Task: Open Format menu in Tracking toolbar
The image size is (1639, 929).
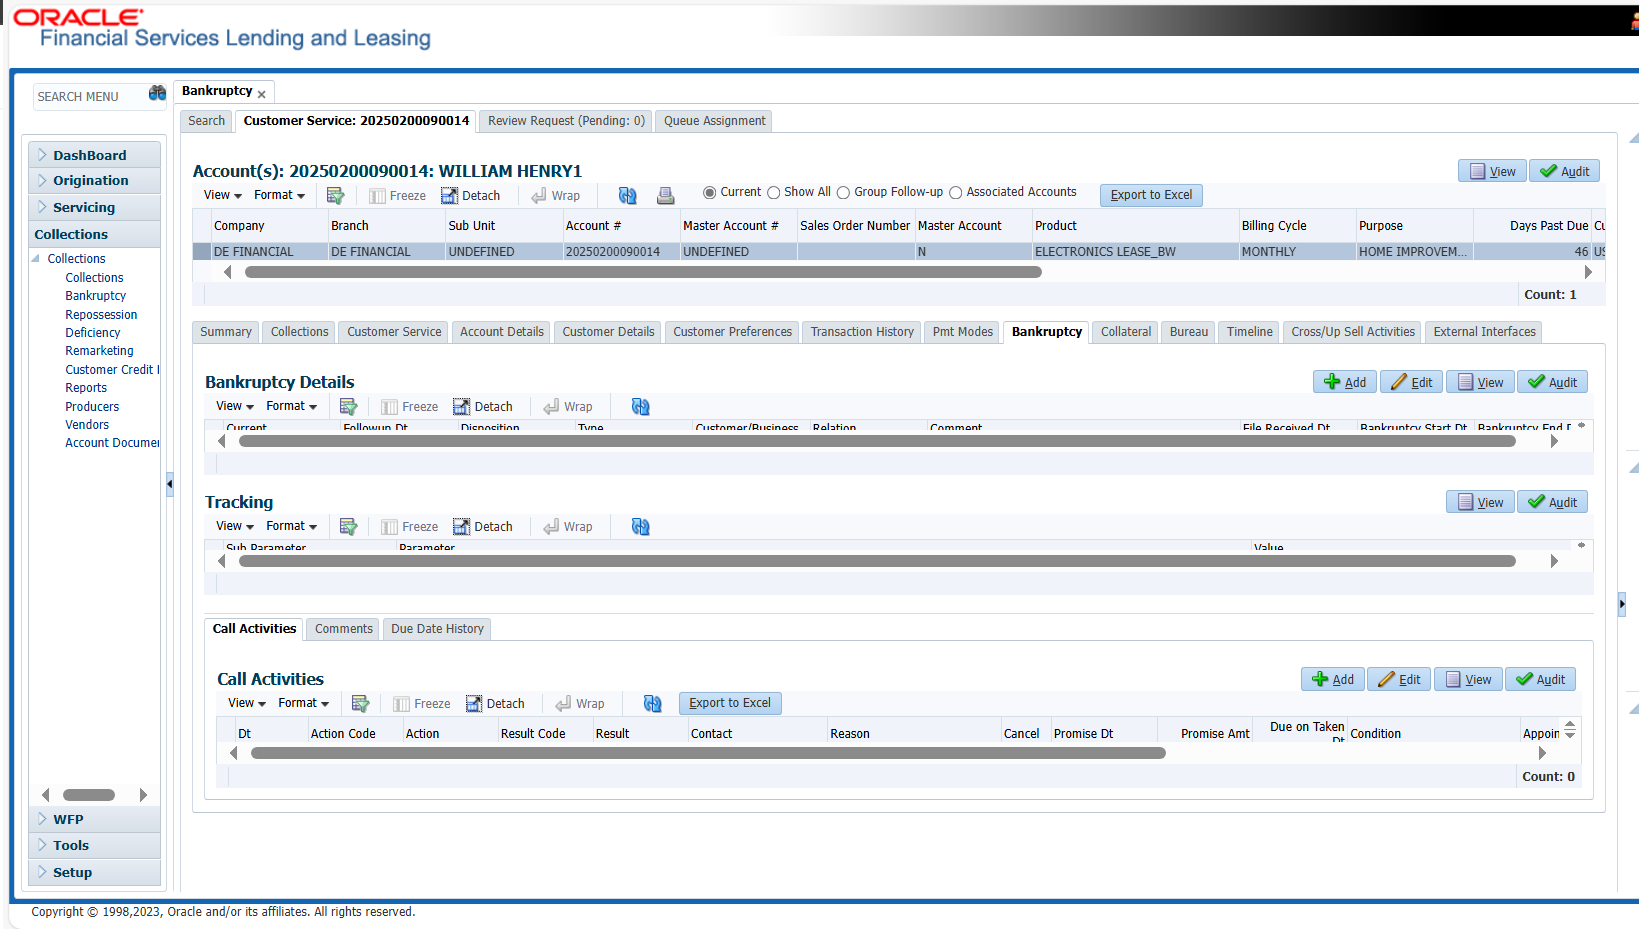Action: pyautogui.click(x=291, y=526)
